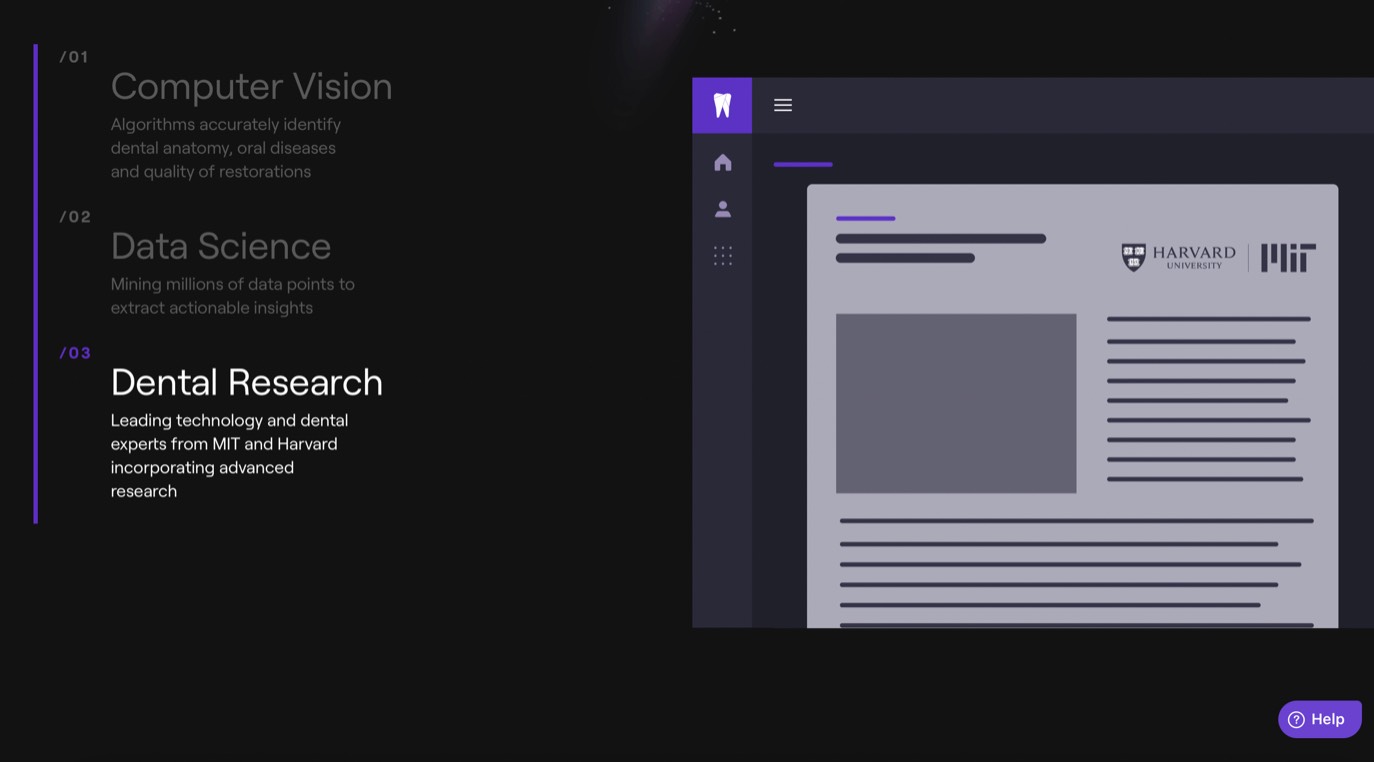Viewport: 1374px width, 762px height.
Task: Open the apps grid dots icon
Action: coord(723,256)
